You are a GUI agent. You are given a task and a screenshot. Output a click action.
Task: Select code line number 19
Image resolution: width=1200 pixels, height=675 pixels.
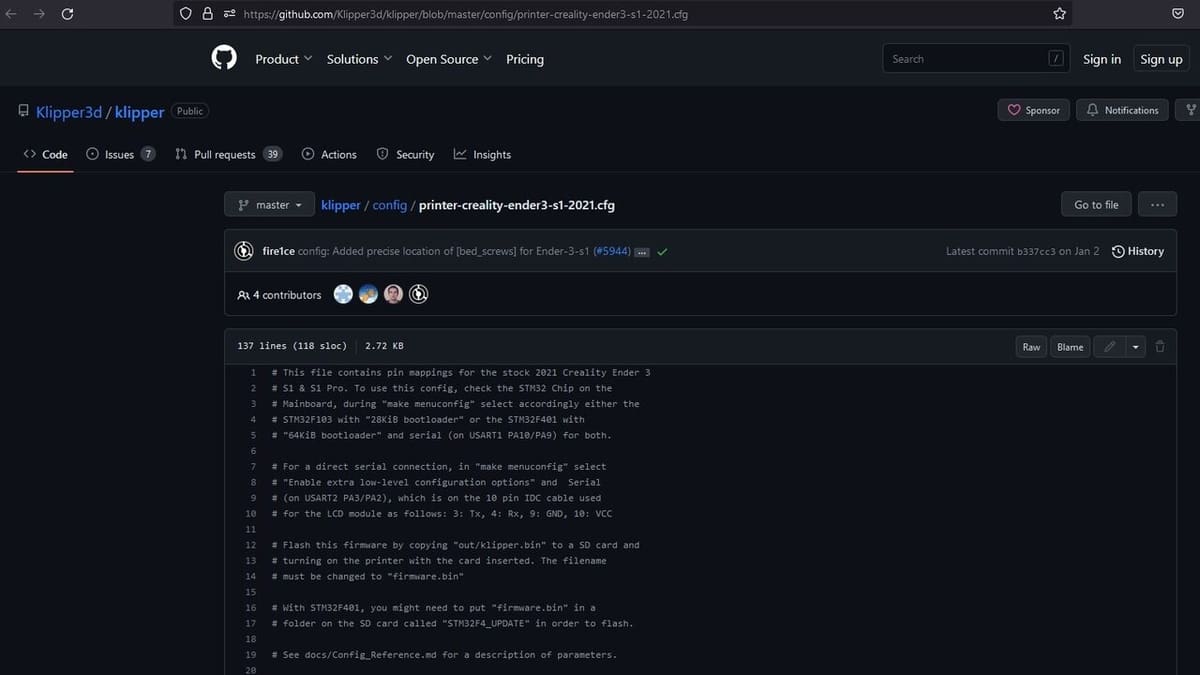tap(250, 655)
